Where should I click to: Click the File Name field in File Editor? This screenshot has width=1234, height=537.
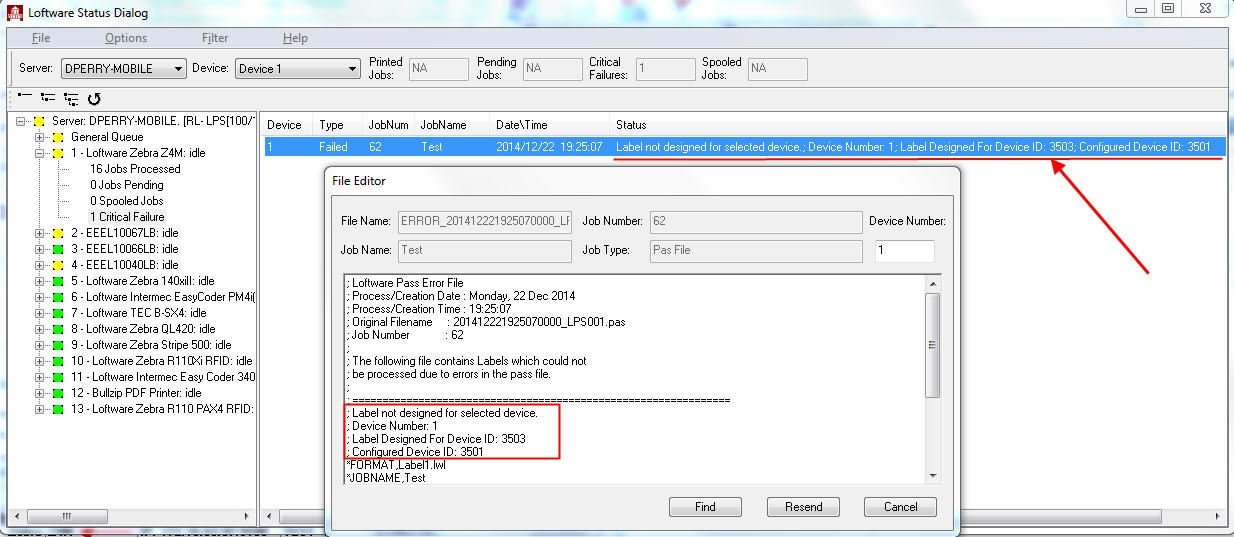[x=485, y=221]
